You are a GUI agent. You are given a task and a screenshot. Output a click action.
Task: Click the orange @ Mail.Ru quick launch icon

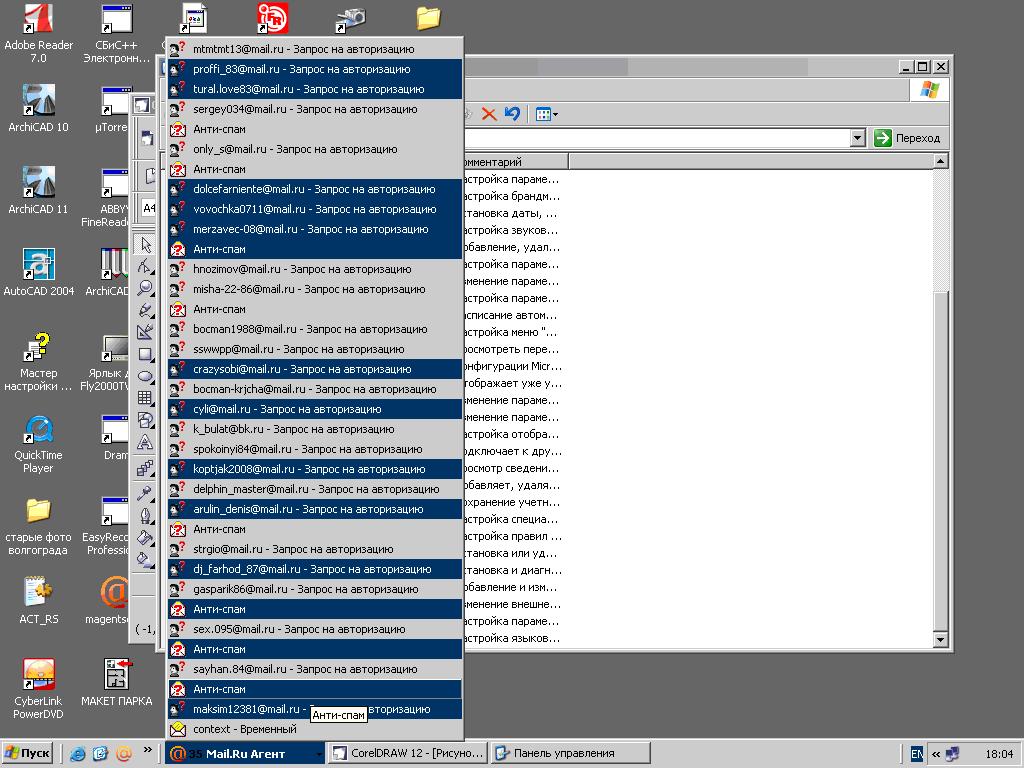click(124, 754)
